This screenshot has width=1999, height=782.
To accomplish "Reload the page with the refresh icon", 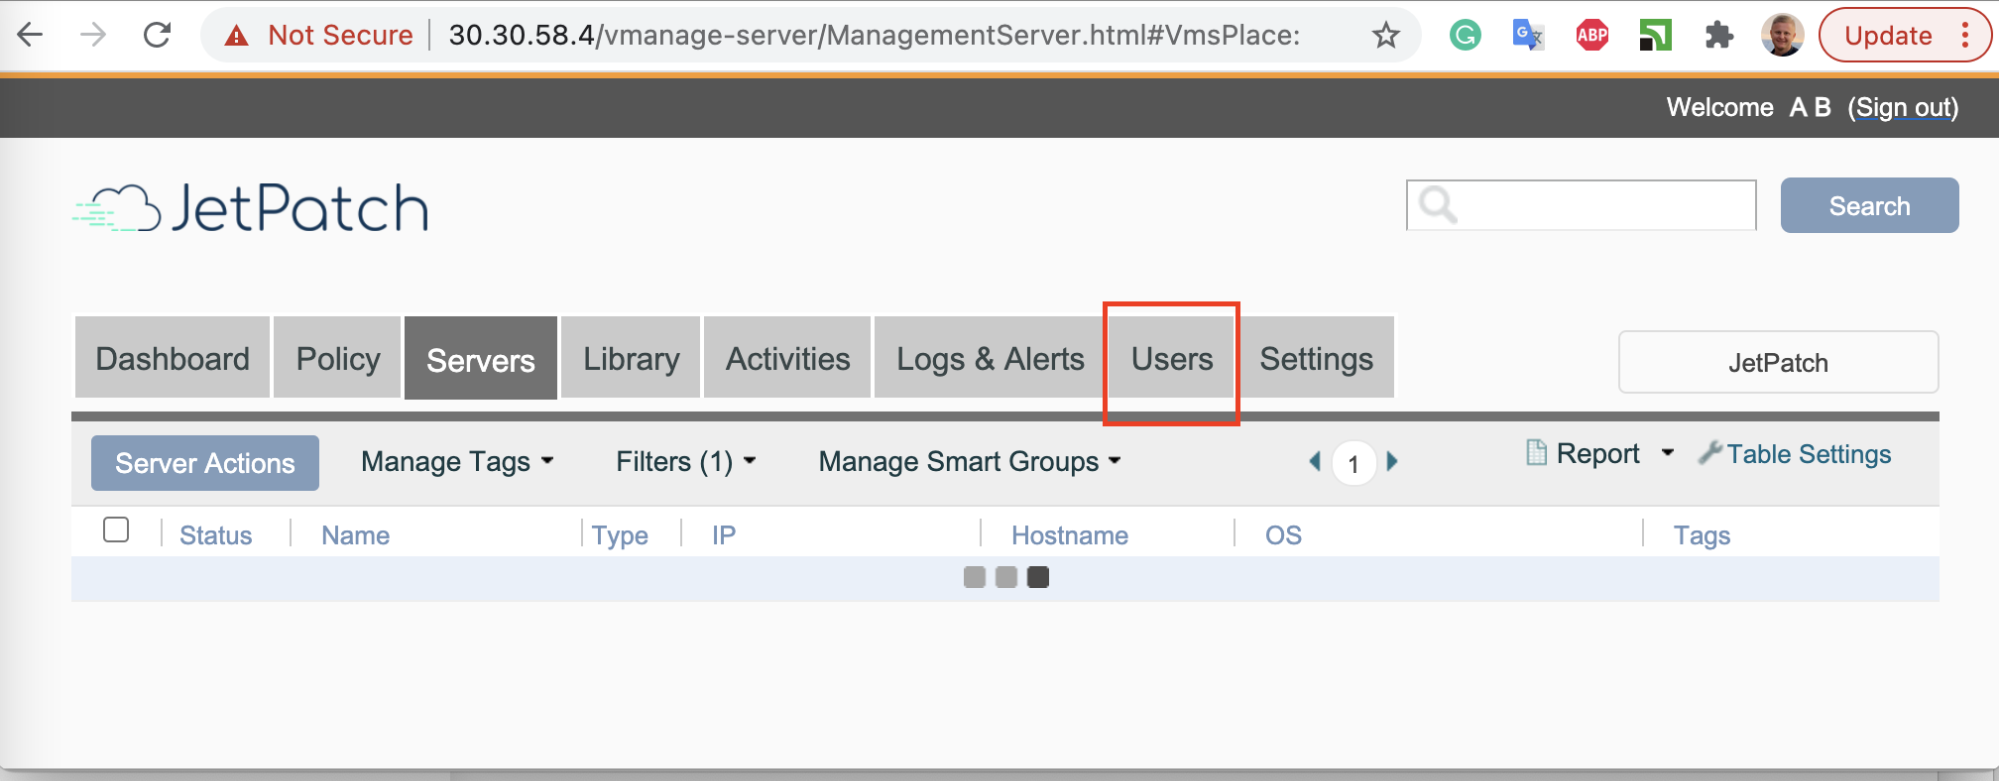I will tap(157, 35).
